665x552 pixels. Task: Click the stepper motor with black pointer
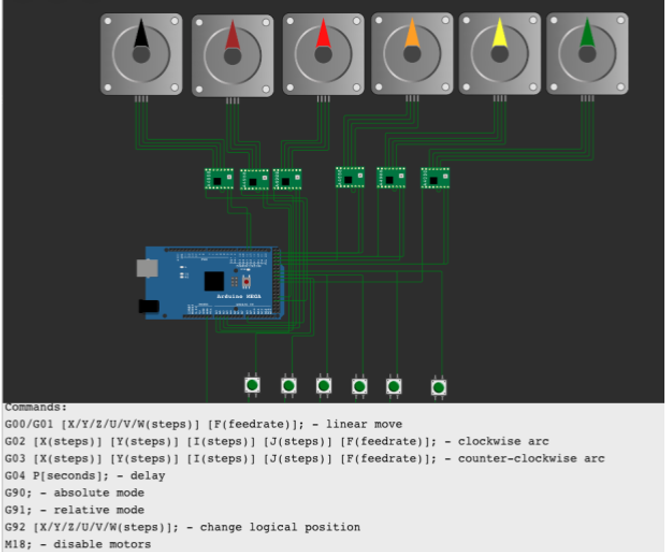pos(141,54)
